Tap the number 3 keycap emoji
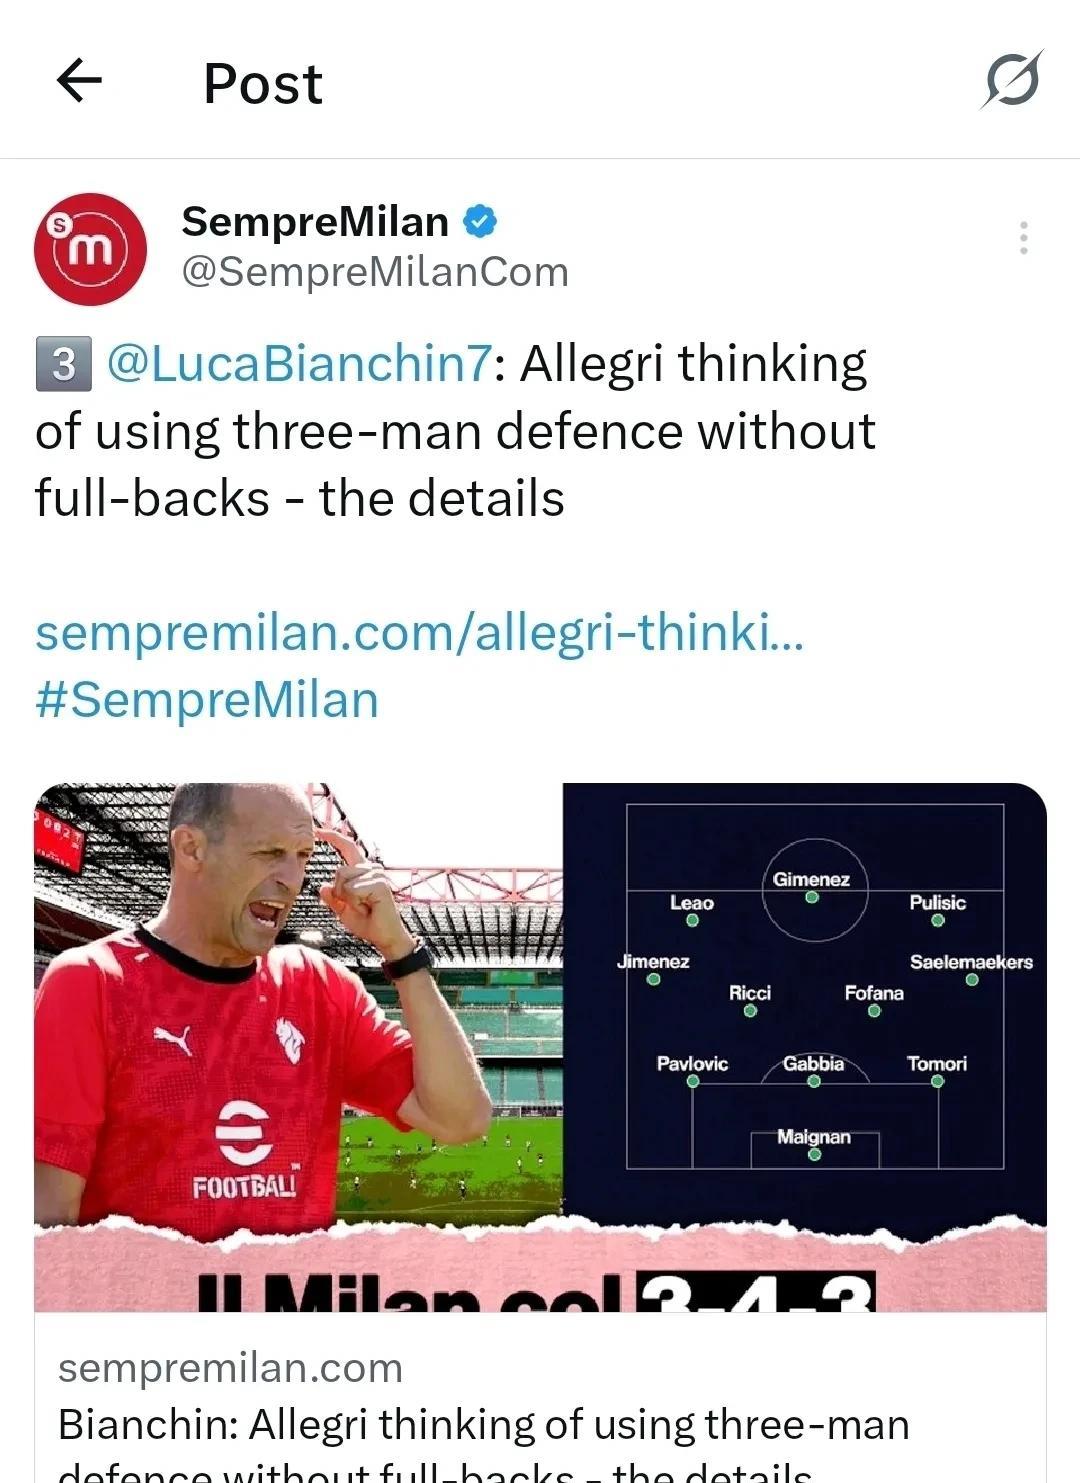The image size is (1080, 1483). [63, 364]
